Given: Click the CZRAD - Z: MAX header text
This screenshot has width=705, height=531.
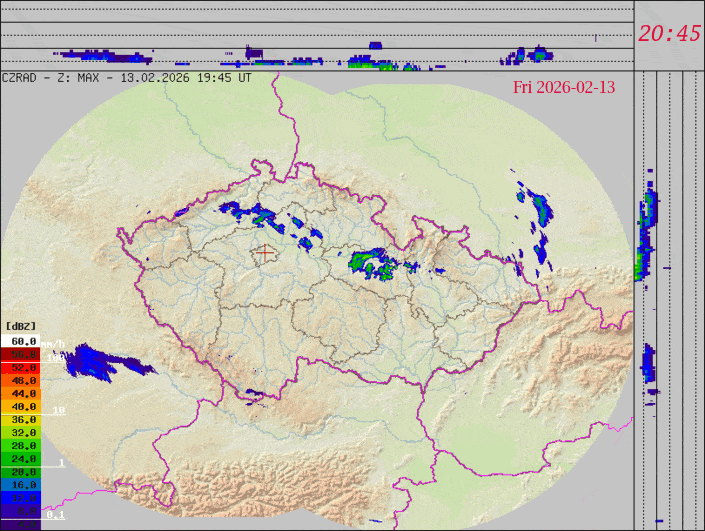Looking at the screenshot, I should (x=58, y=77).
